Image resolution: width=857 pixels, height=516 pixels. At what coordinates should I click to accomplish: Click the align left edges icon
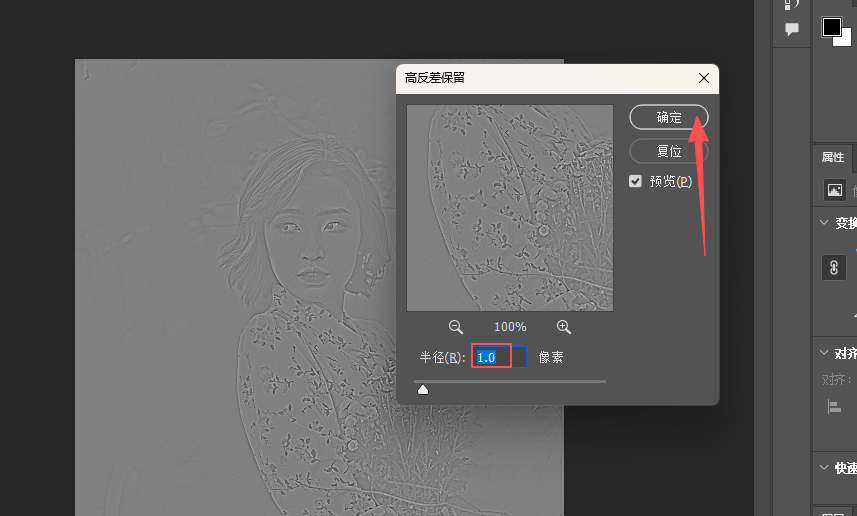point(834,407)
